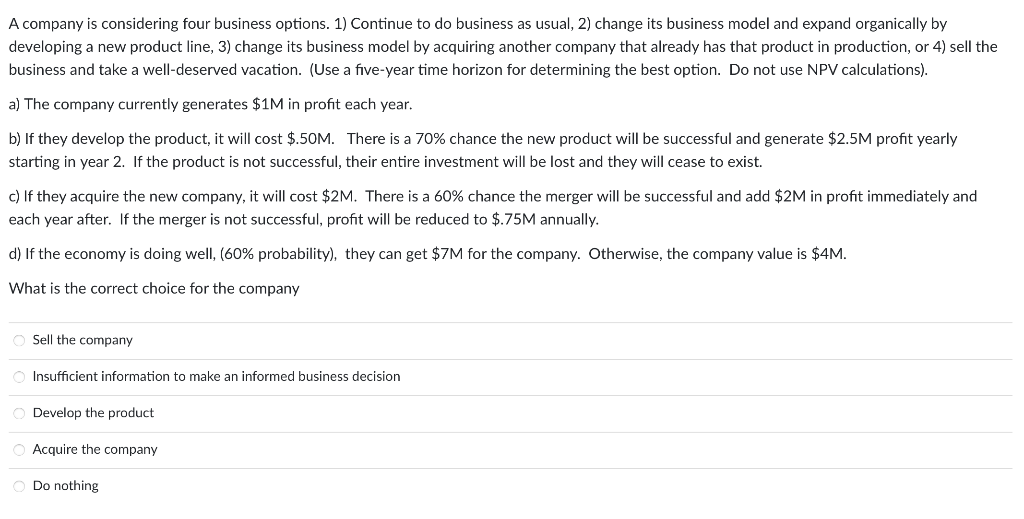This screenshot has height=519, width=1024.
Task: Click the 'Insufficient information to make' answer text
Action: (x=216, y=376)
